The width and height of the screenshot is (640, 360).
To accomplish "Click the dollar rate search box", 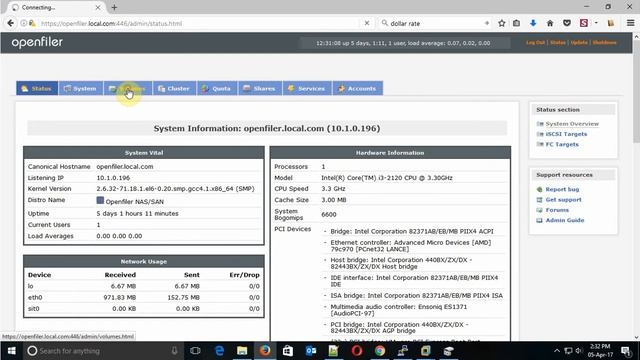I will coord(435,23).
